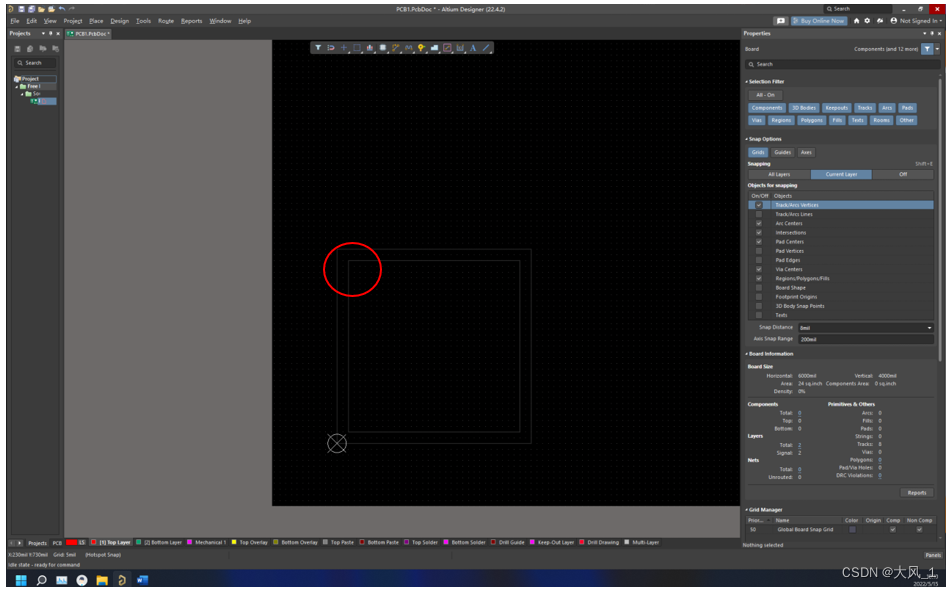952x589 pixels.
Task: Switch to the PCB1.PcbDoc document tab
Action: (89, 34)
